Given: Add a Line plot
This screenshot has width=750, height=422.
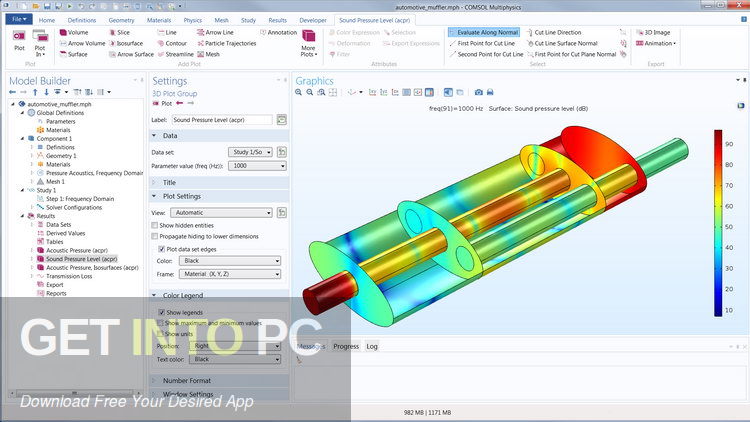Looking at the screenshot, I should point(167,33).
